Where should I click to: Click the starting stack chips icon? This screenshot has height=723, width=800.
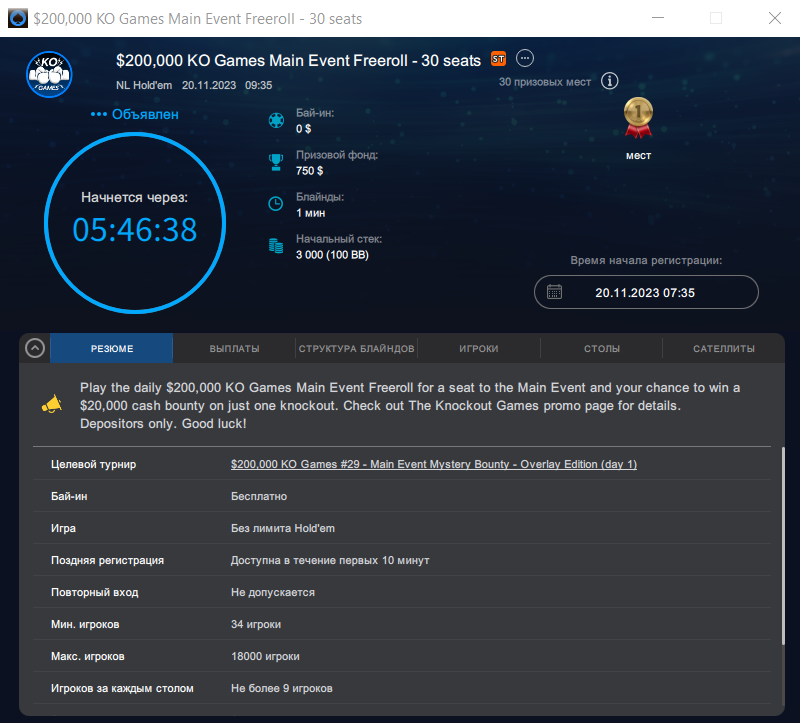275,246
